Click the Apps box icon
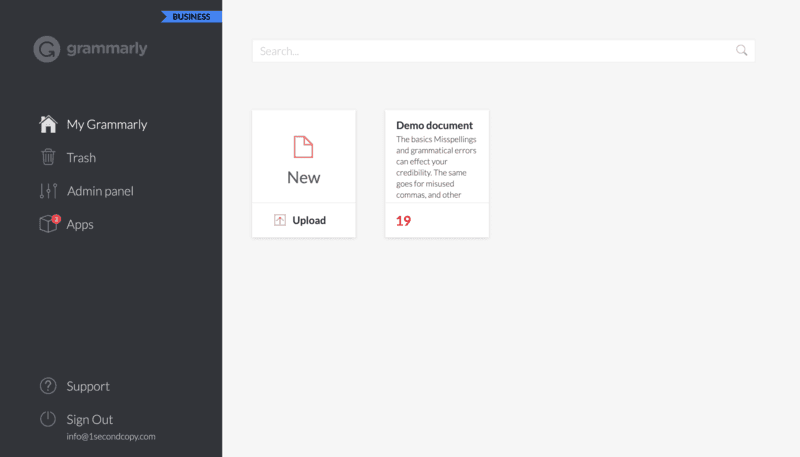Screen dimensions: 800x457 point(48,223)
